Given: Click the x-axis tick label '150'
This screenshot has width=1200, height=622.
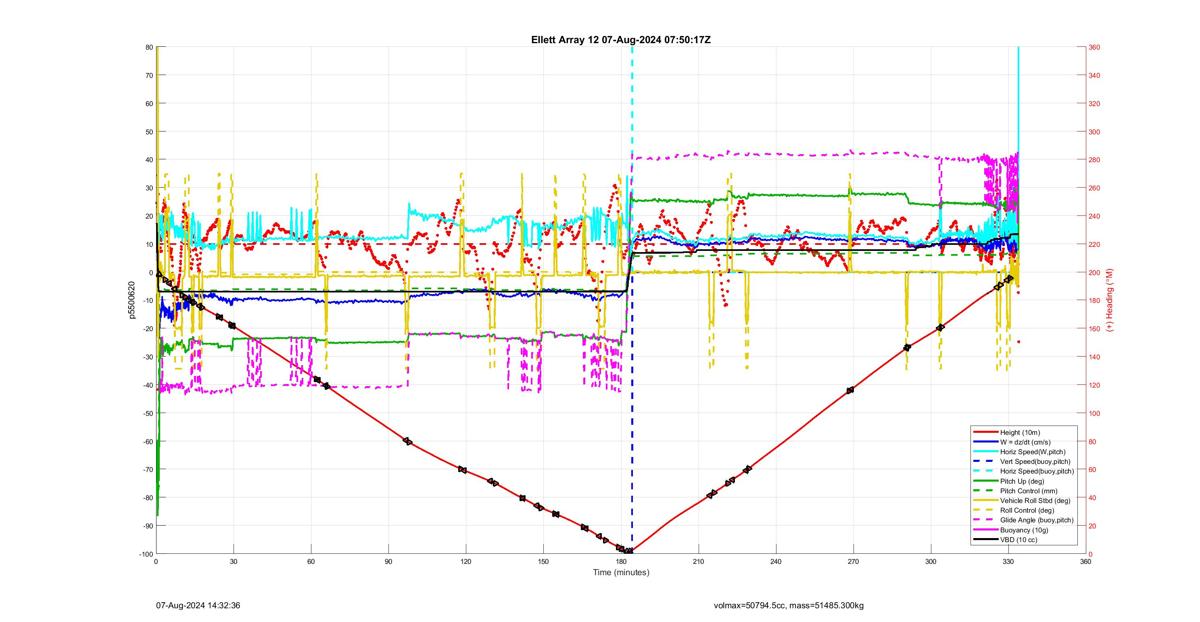Looking at the screenshot, I should [x=543, y=562].
